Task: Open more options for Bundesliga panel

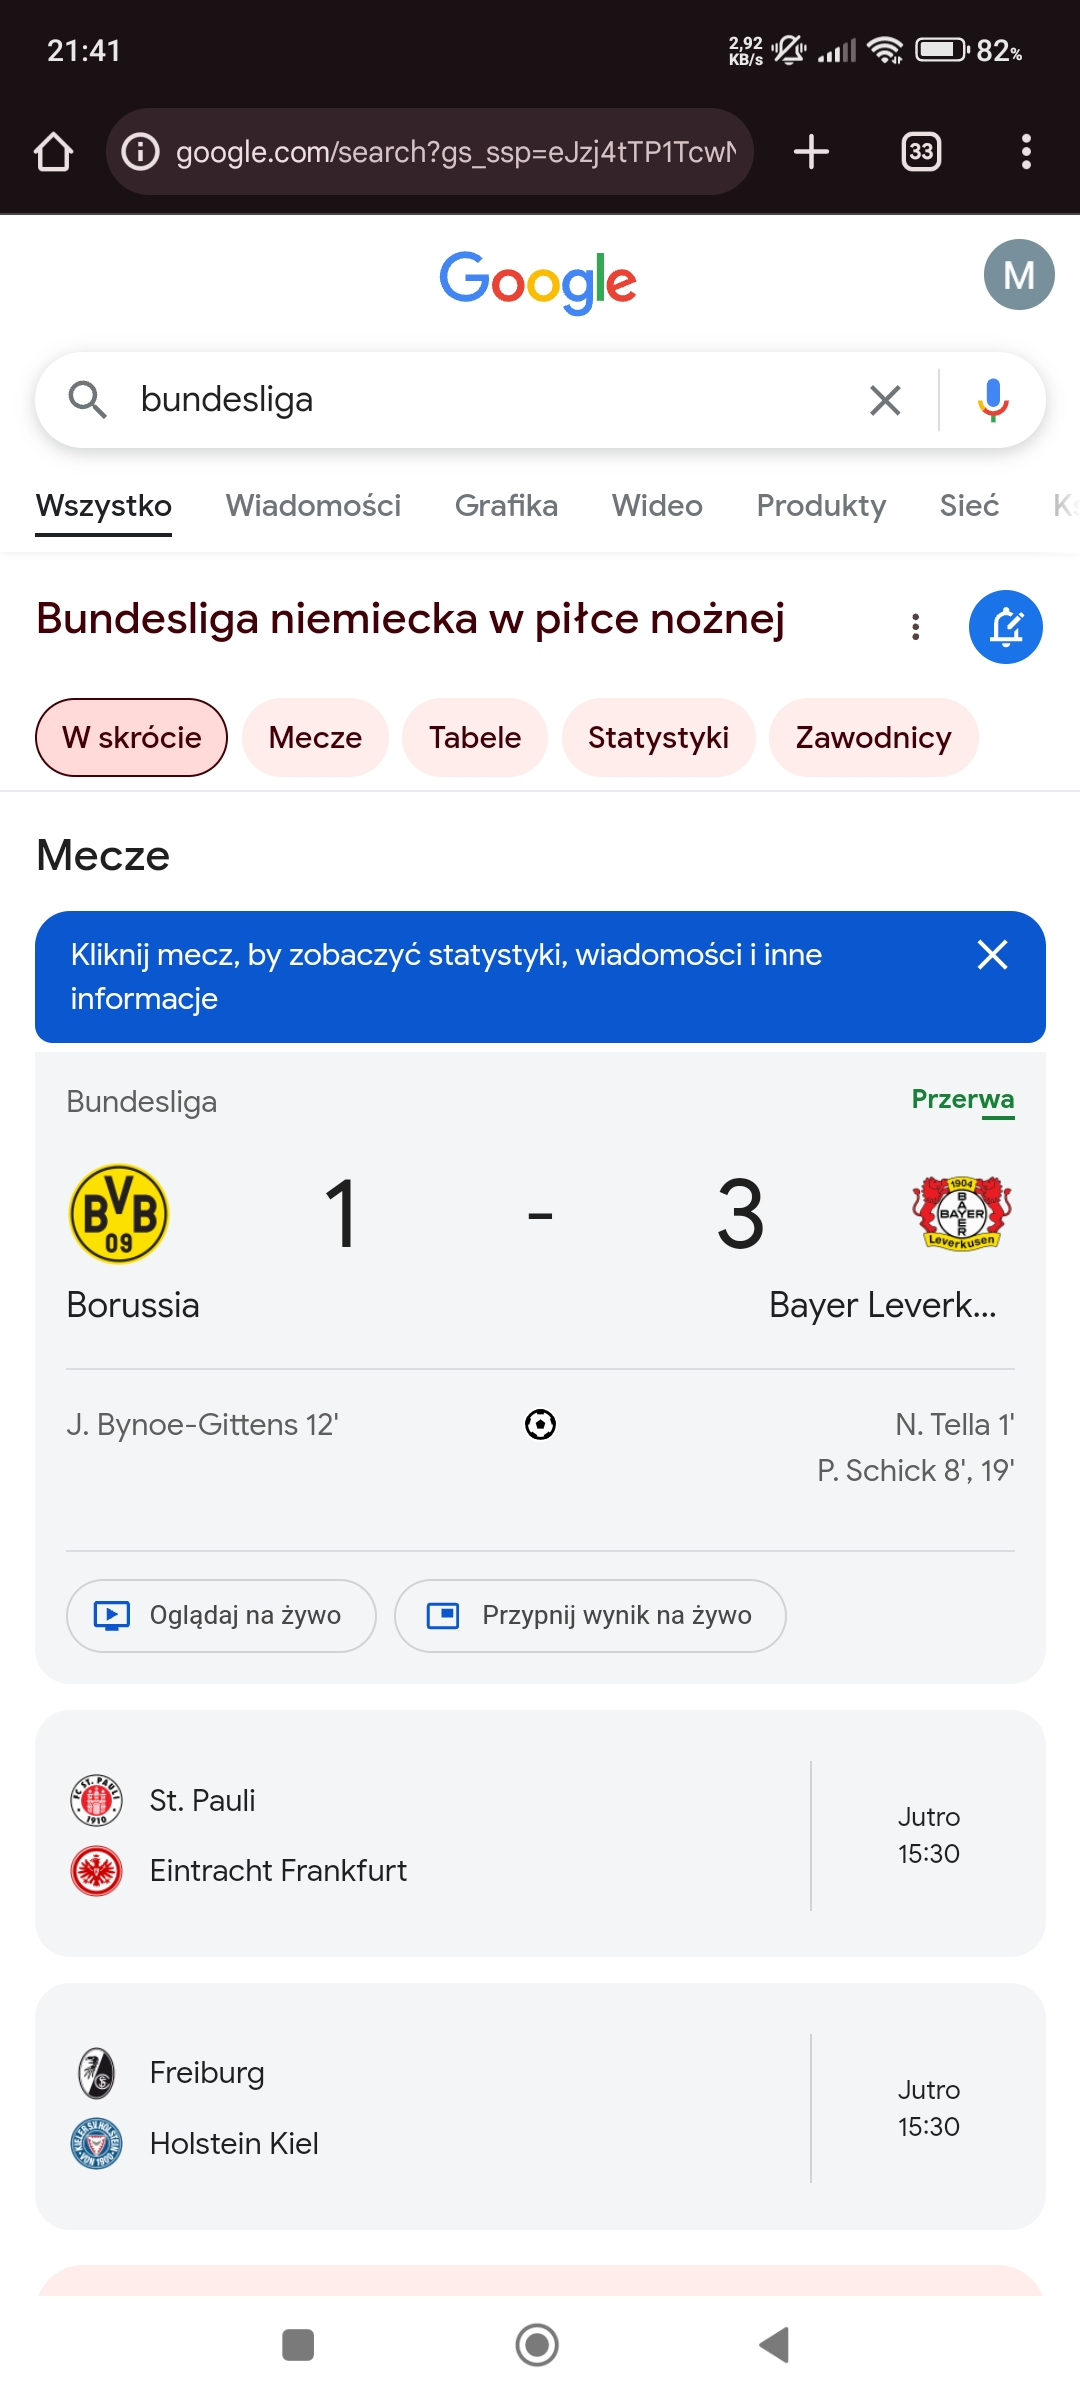Action: 915,627
